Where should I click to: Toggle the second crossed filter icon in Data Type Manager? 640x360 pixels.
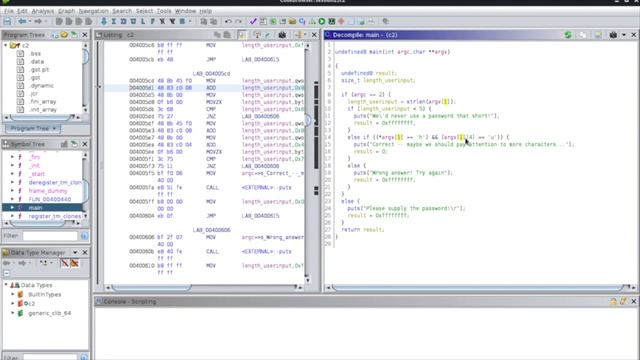(x=75, y=263)
